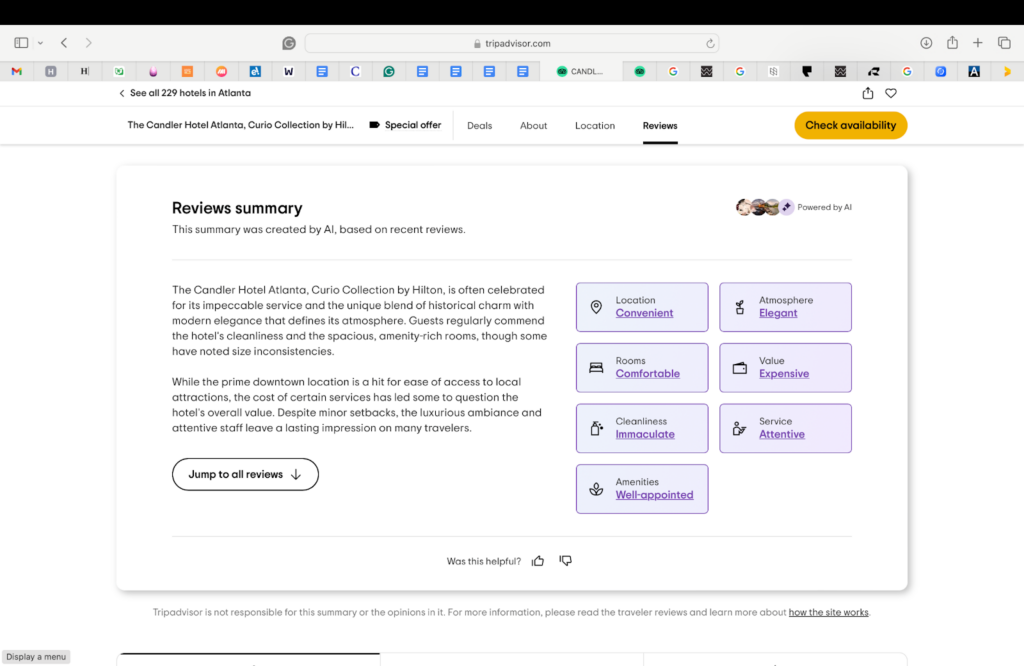Viewport: 1024px width, 666px height.
Task: Open a new tab with the plus button
Action: click(x=978, y=43)
